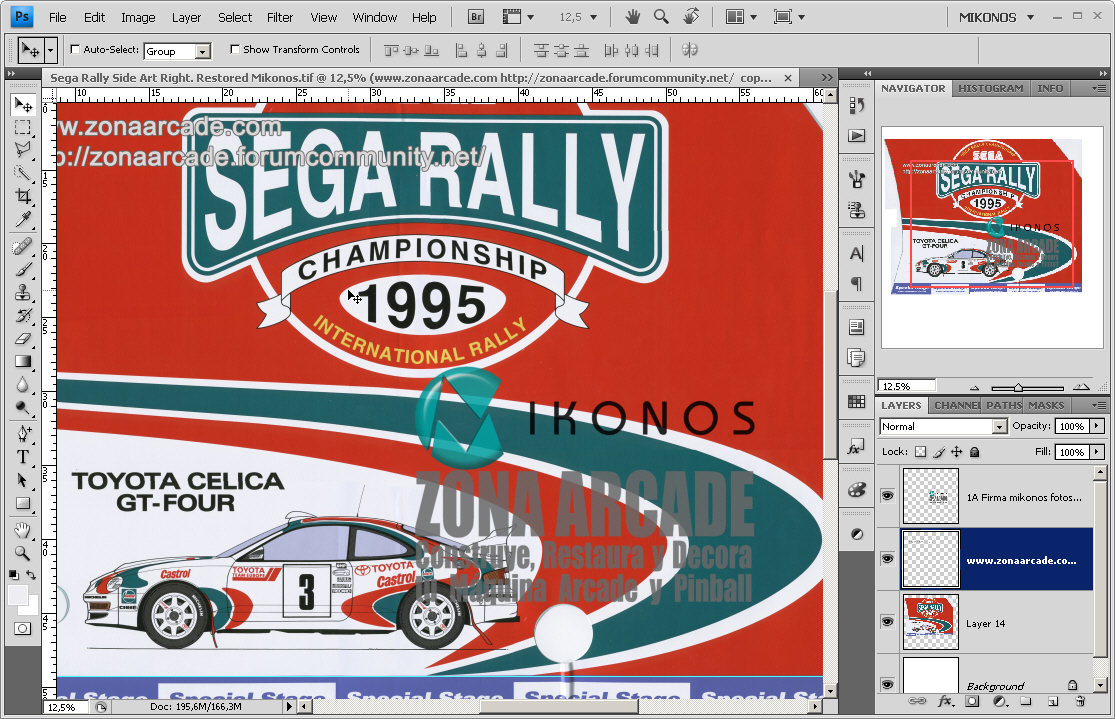Select the Rectangular Marquee tool
Screen dimensions: 1115x719
(x=23, y=128)
